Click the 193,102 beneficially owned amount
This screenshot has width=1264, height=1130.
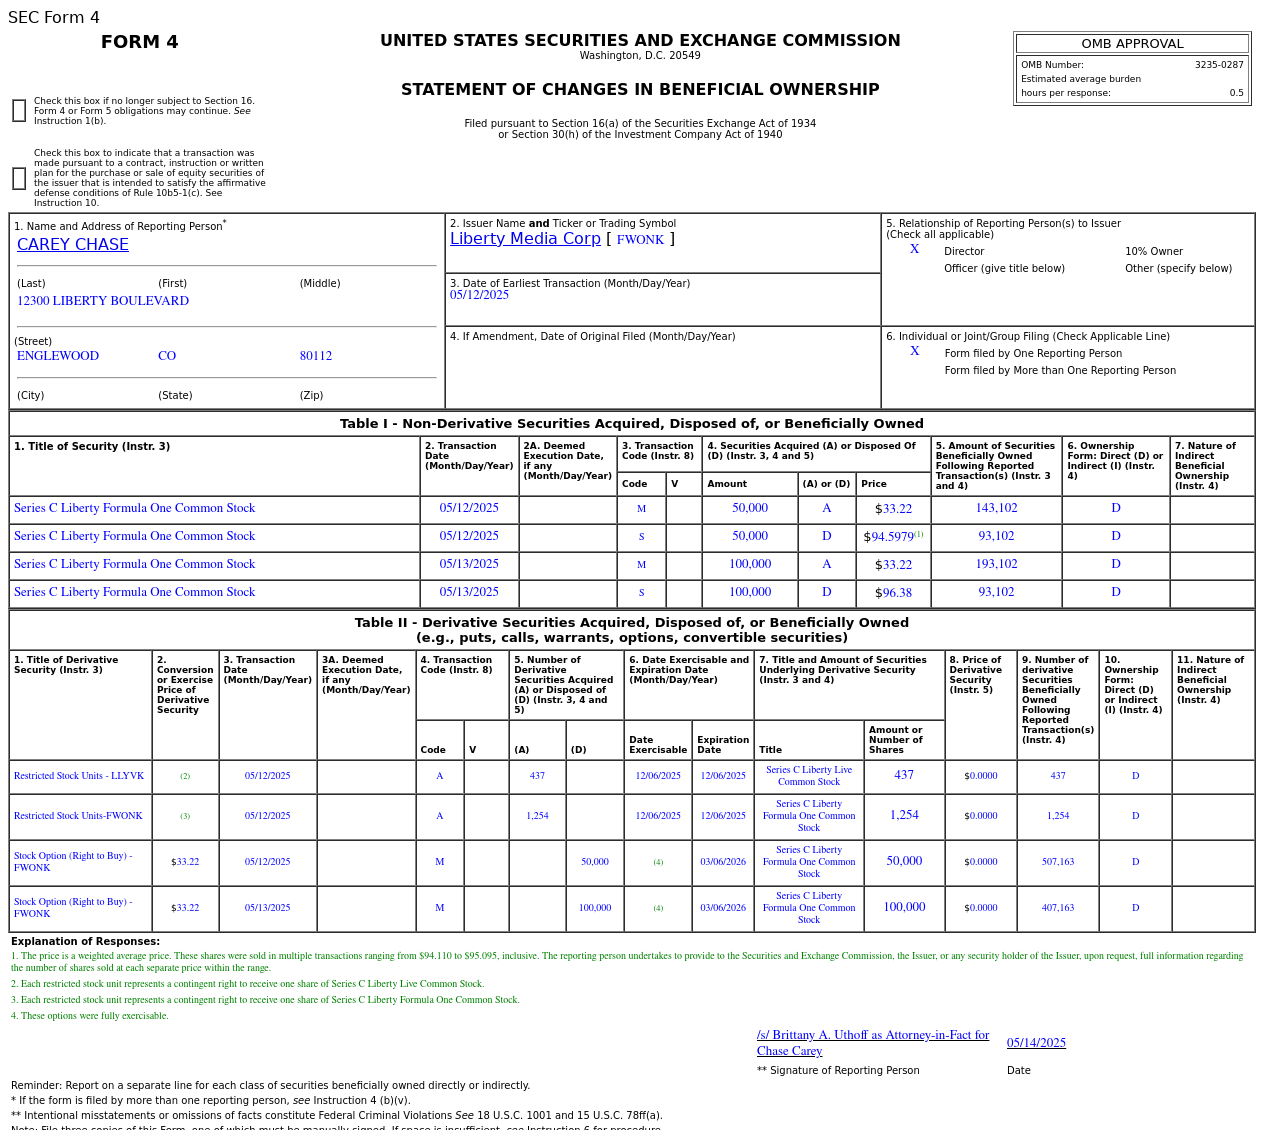tap(996, 564)
